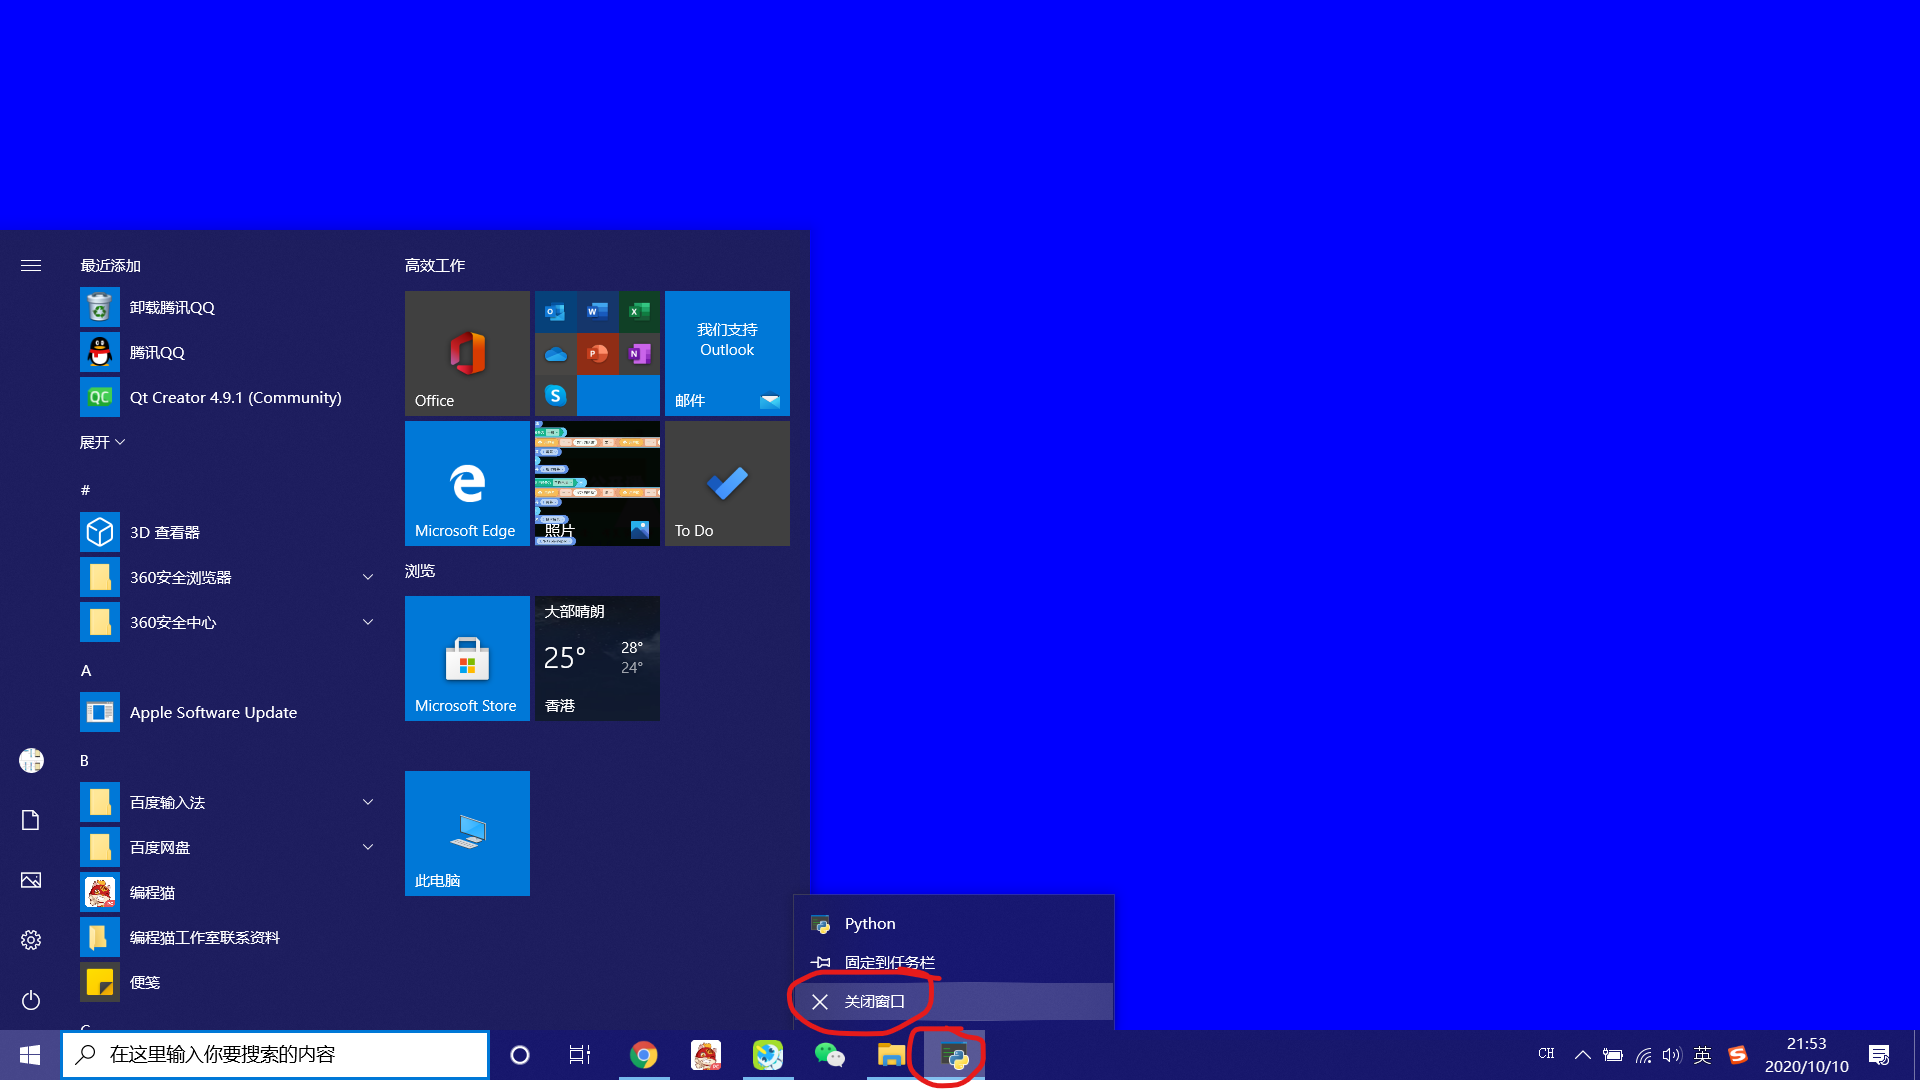Image resolution: width=1920 pixels, height=1089 pixels.
Task: Click the B letter header in app list
Action: tap(85, 760)
